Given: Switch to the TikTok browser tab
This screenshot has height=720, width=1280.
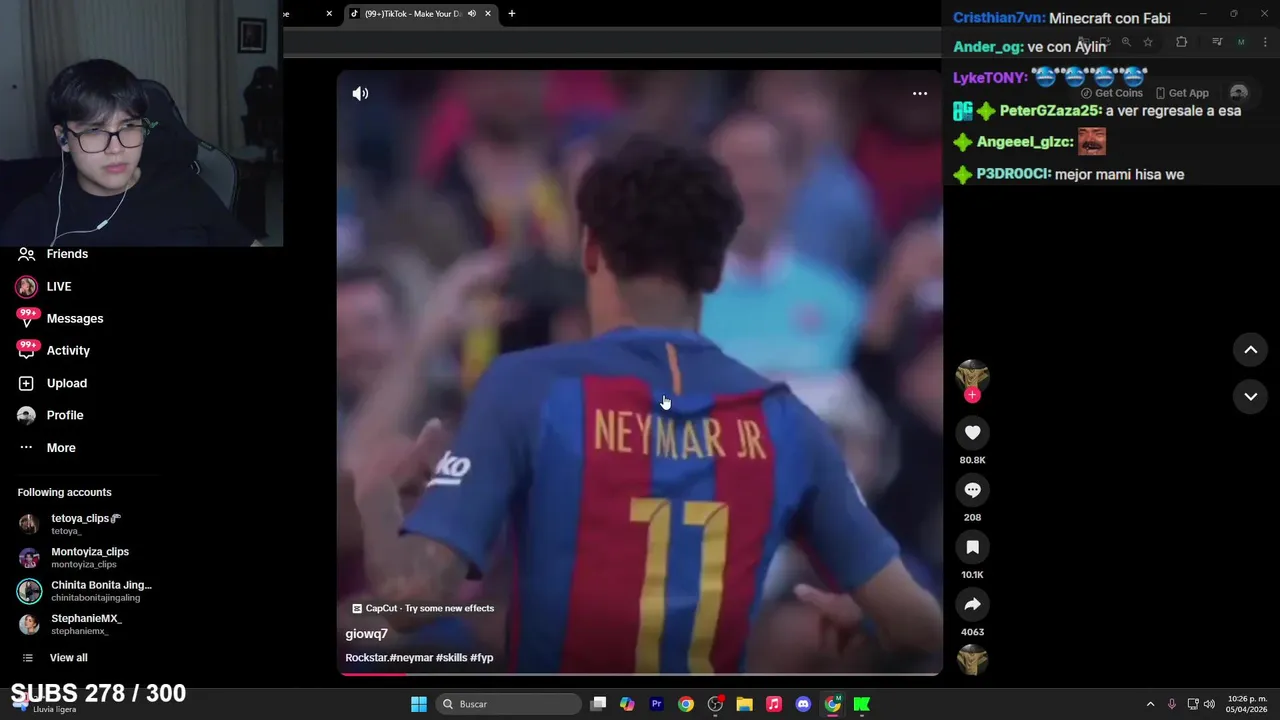Looking at the screenshot, I should point(412,14).
